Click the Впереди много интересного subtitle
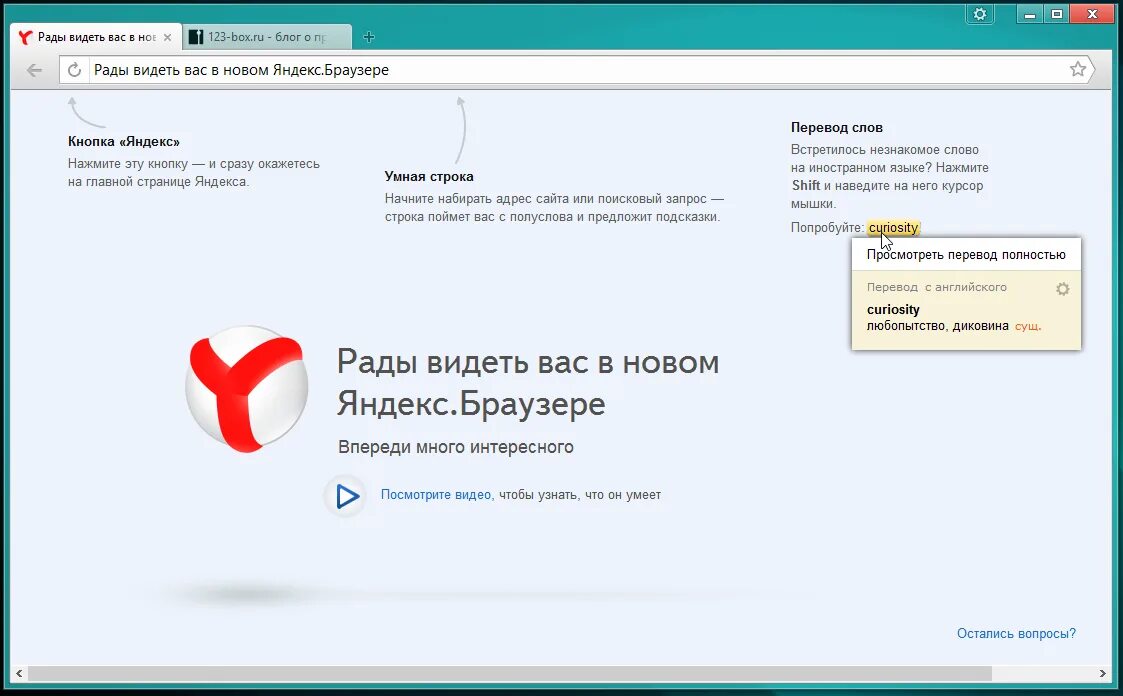 coord(456,447)
